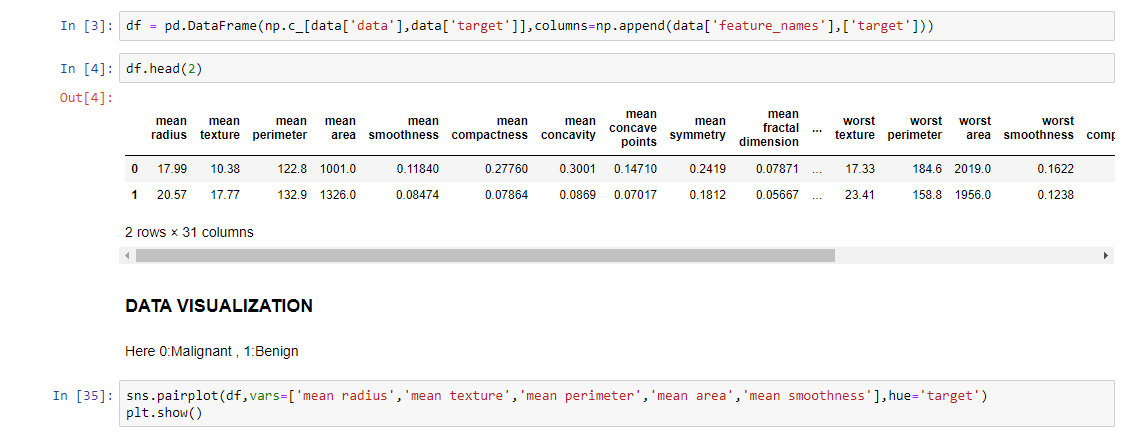Click the right arrow of the horizontal scrollbar

[1105, 255]
